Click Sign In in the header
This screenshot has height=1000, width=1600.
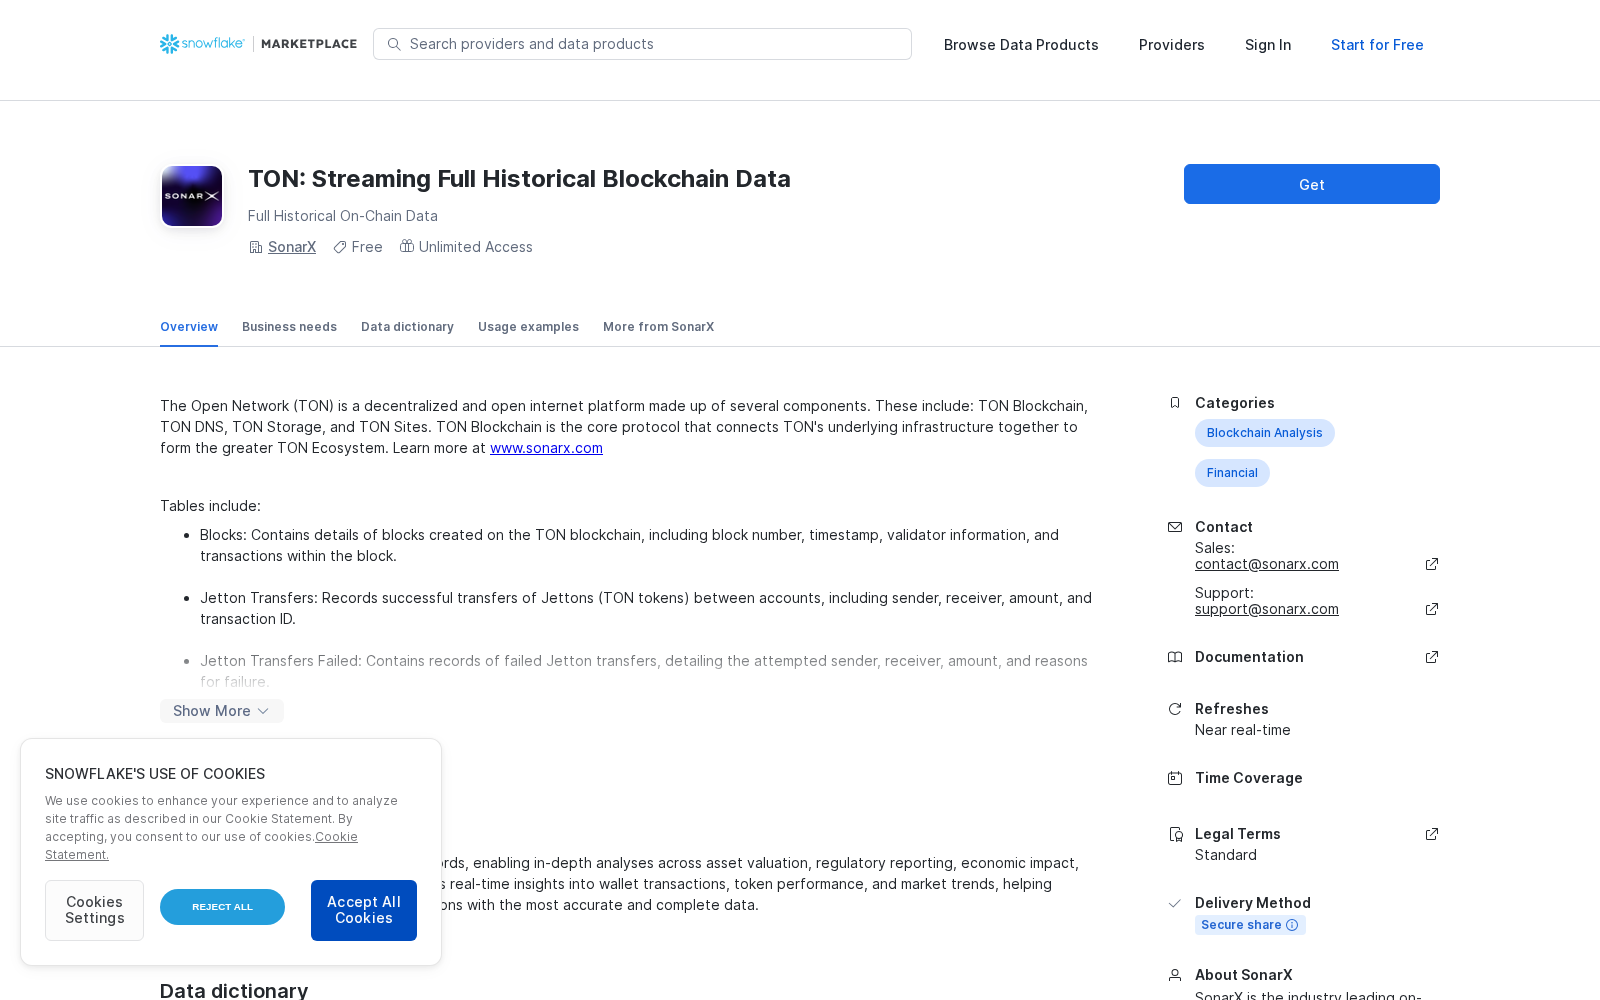tap(1268, 45)
